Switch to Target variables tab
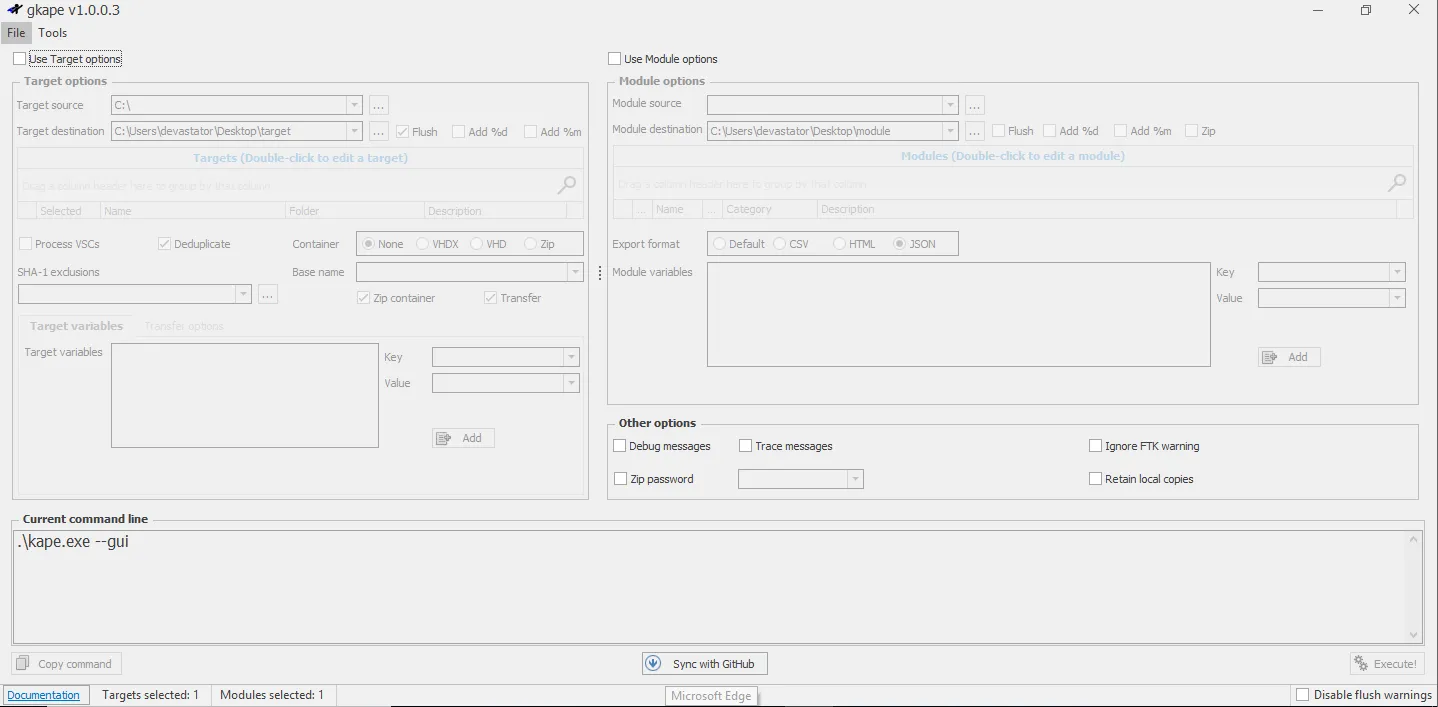Screen dimensions: 1438x707 pyautogui.click(x=76, y=326)
